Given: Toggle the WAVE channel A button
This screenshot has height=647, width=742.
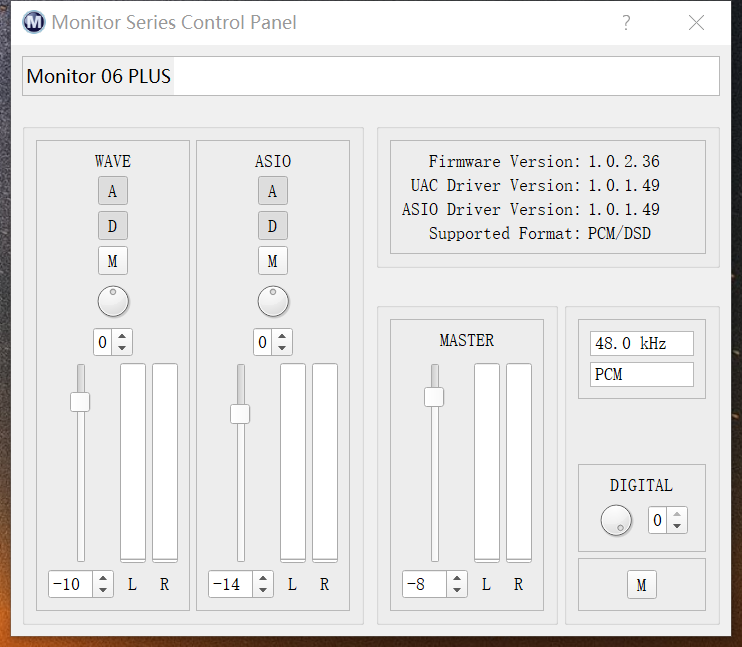Looking at the screenshot, I should (113, 191).
